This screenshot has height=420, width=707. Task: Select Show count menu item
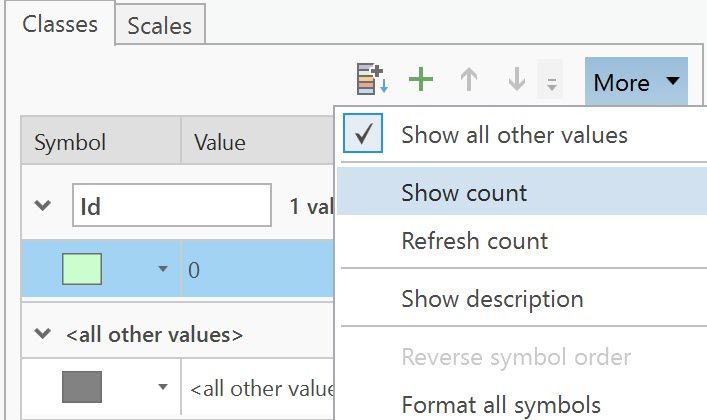click(464, 192)
